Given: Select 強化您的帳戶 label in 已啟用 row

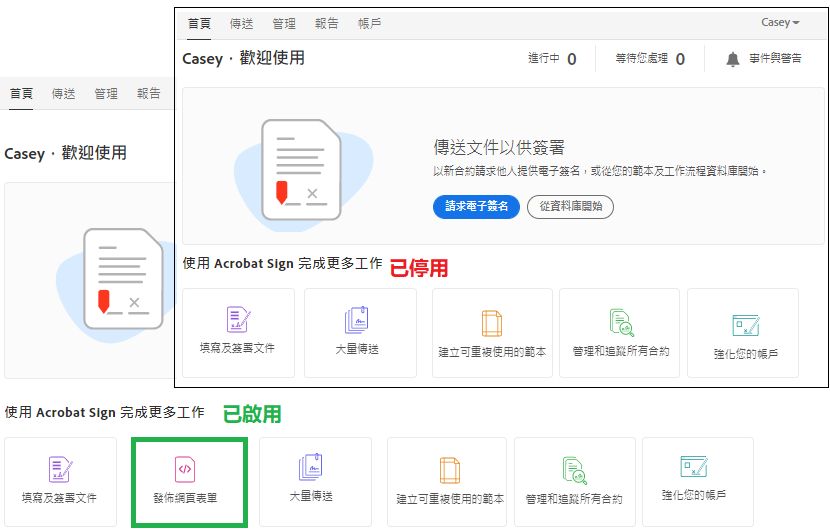Looking at the screenshot, I should 694,495.
